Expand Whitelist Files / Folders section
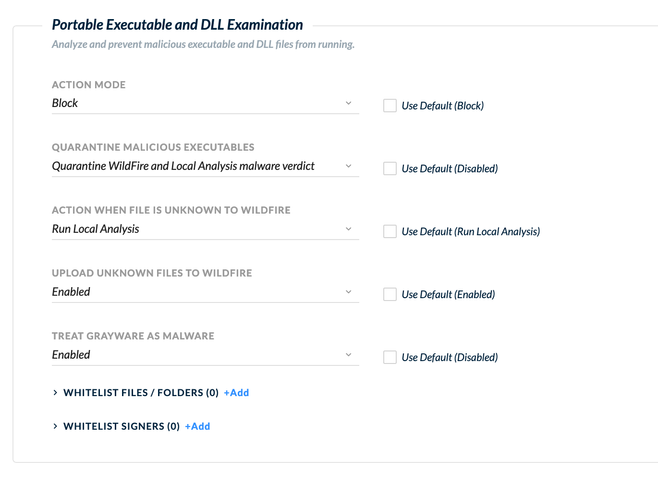 click(56, 393)
